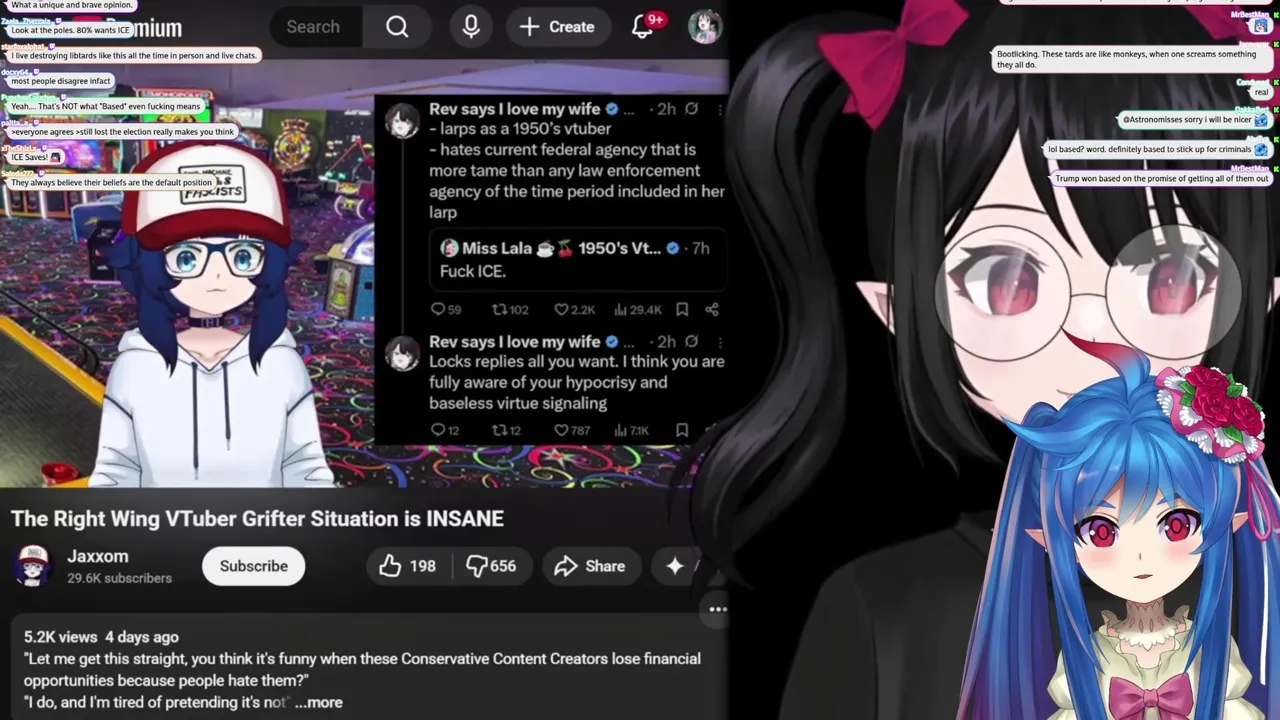
Task: Click heart icon showing 787 likes
Action: pos(572,430)
